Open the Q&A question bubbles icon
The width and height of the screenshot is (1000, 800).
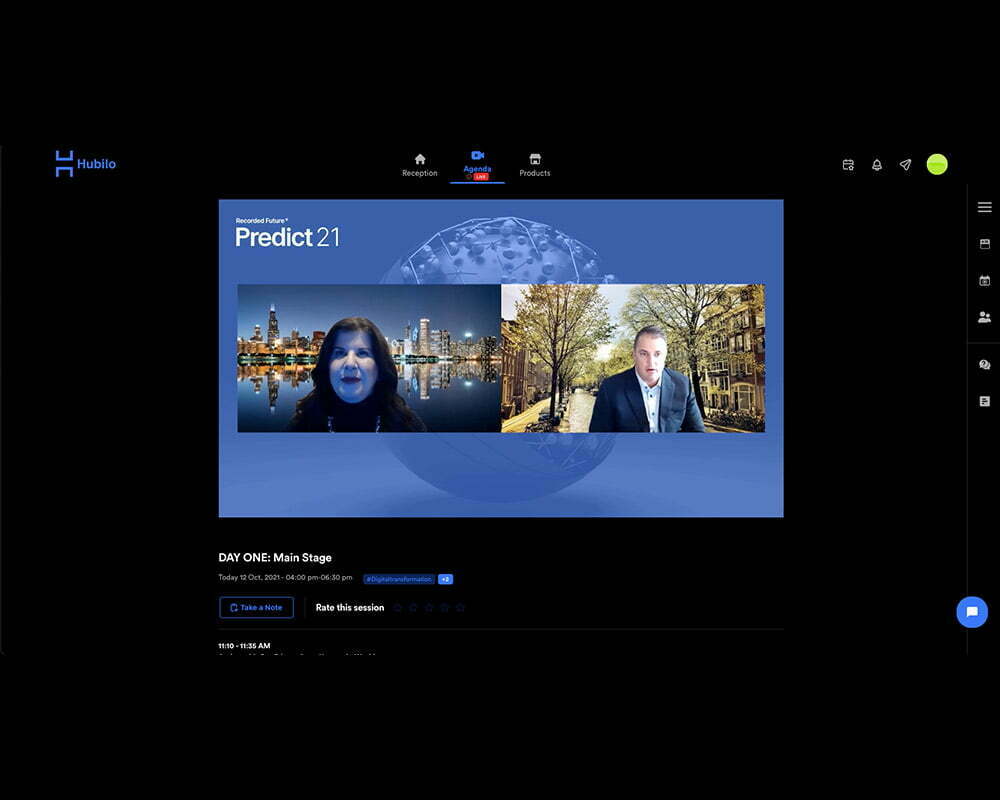985,364
